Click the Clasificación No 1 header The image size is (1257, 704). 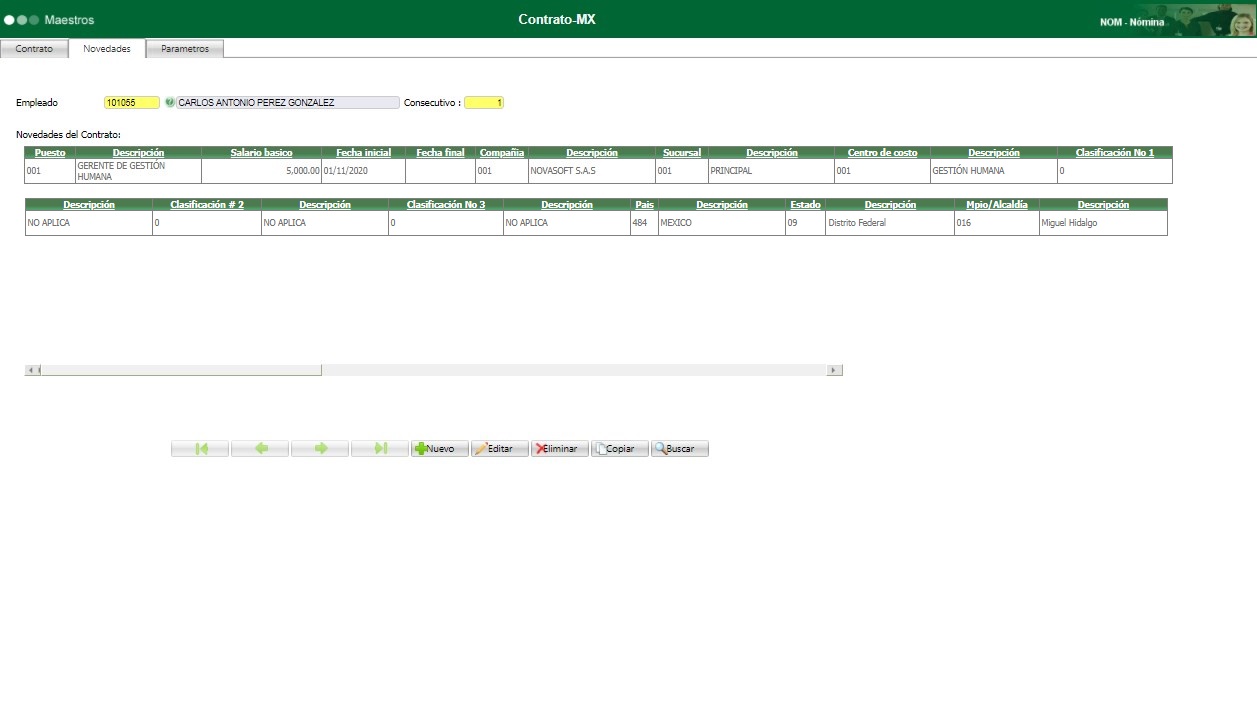point(1115,153)
